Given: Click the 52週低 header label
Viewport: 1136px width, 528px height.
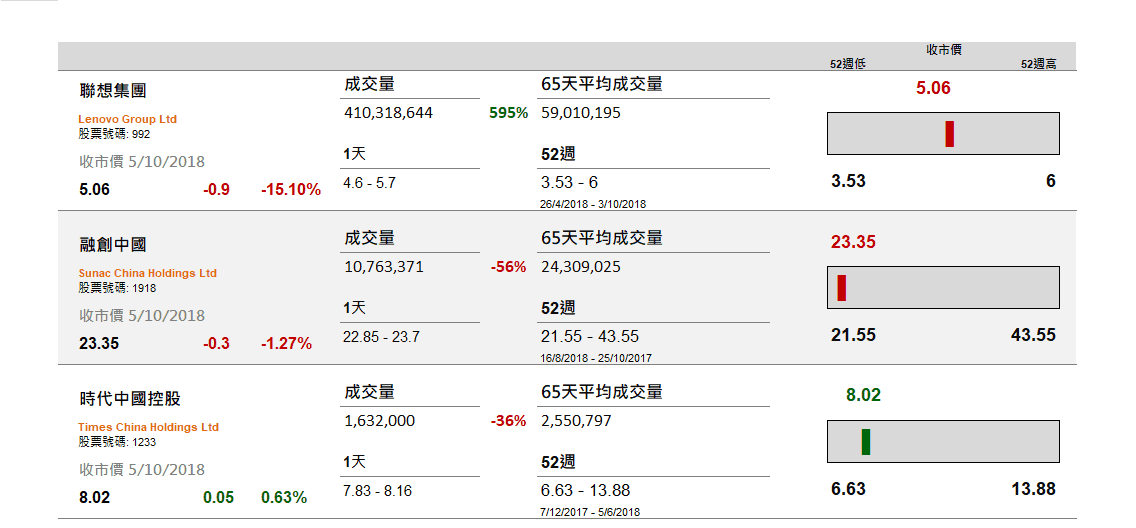Looking at the screenshot, I should click(x=847, y=64).
